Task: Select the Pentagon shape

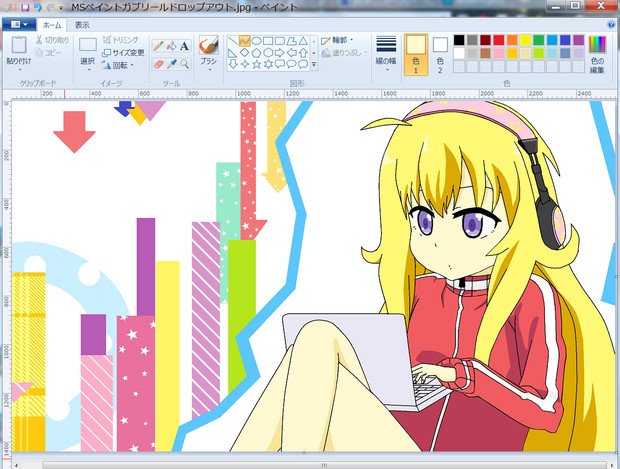Action: coord(256,52)
